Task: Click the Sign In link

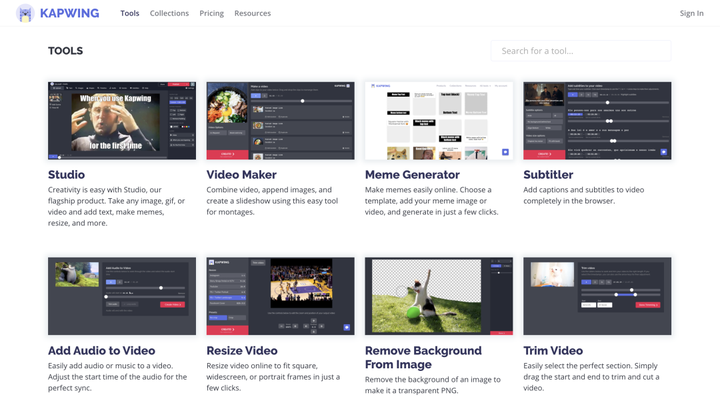Action: (692, 13)
